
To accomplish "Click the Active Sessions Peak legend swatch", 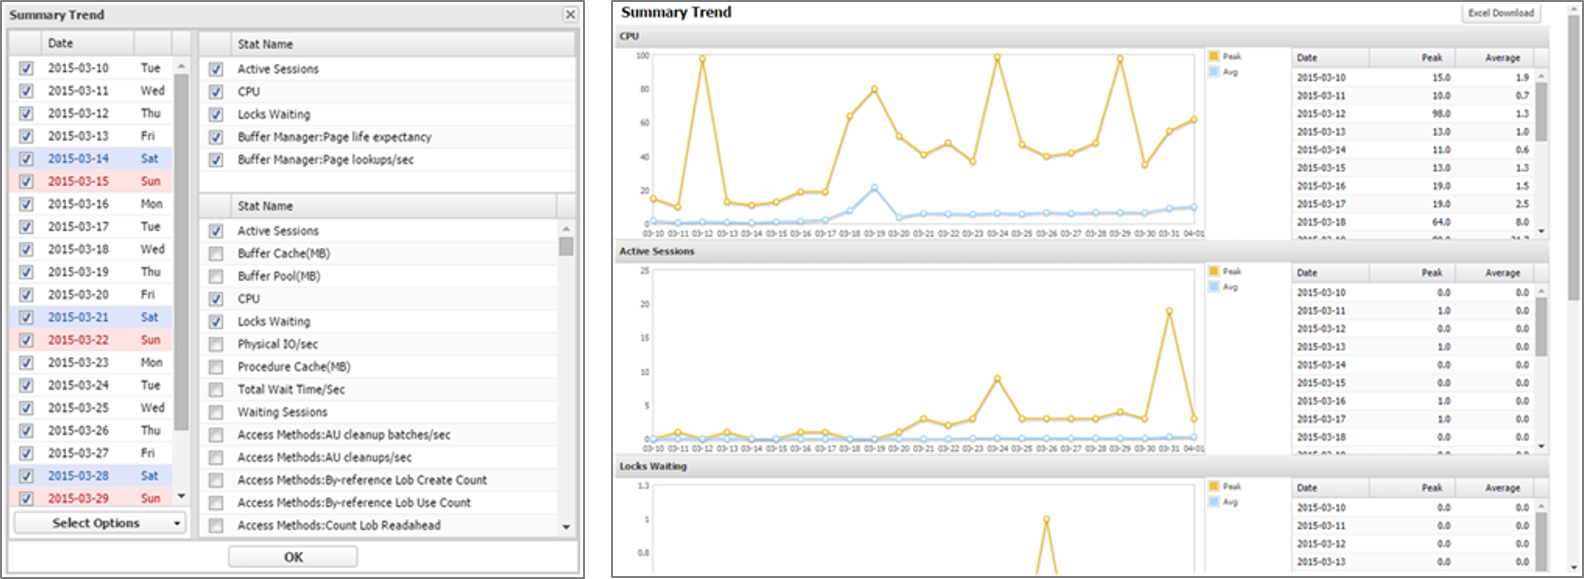I will pos(1214,271).
